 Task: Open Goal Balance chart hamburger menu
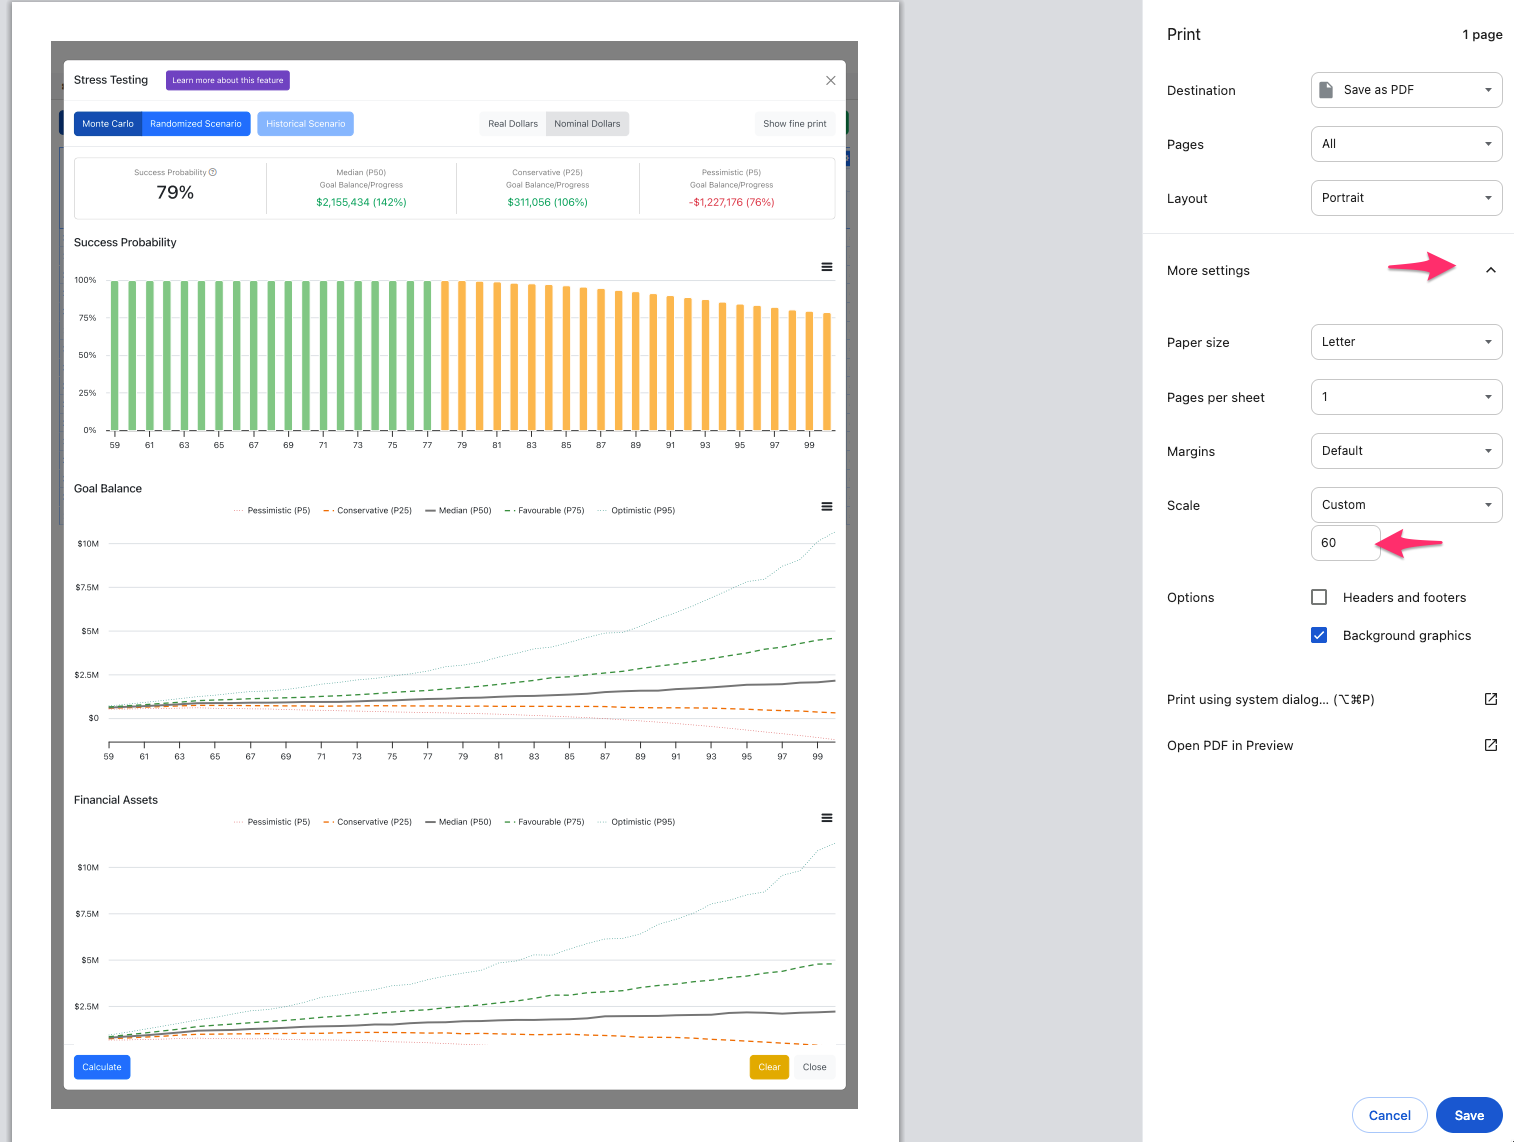click(827, 507)
